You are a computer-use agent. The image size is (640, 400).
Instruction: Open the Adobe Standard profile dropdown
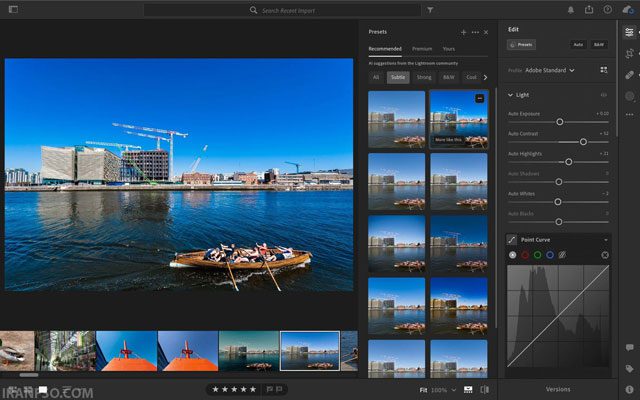tap(550, 70)
